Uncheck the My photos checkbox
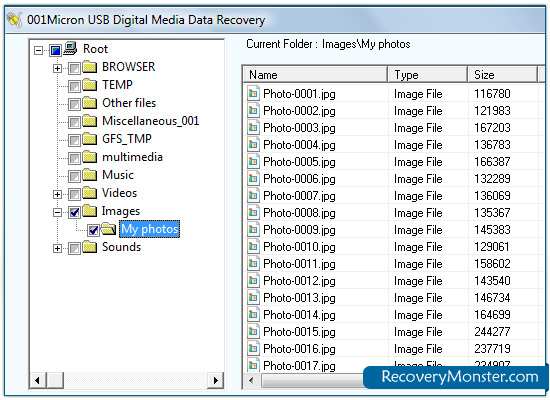The image size is (550, 400). (93, 230)
